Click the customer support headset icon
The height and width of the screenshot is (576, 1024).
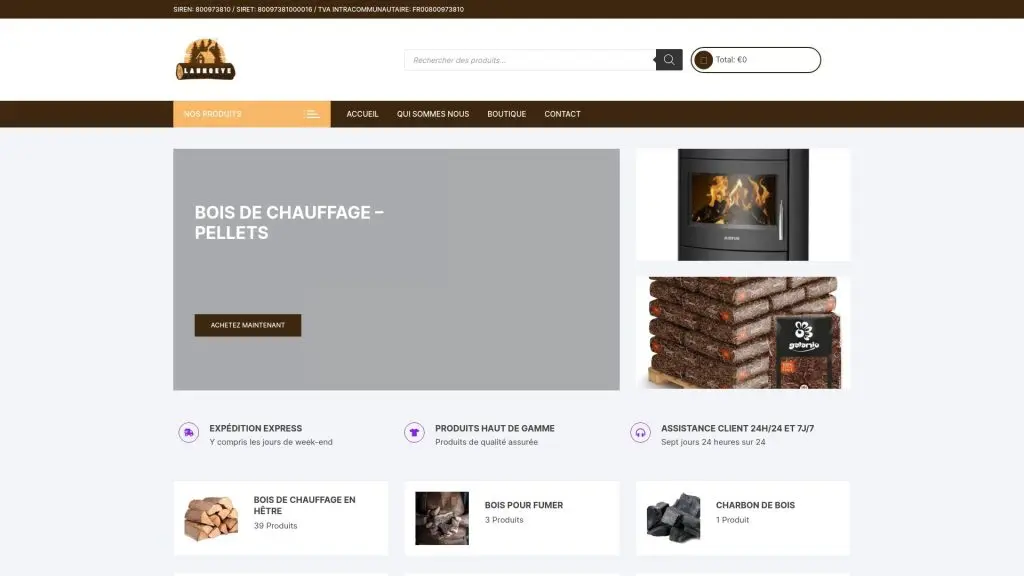coord(640,433)
